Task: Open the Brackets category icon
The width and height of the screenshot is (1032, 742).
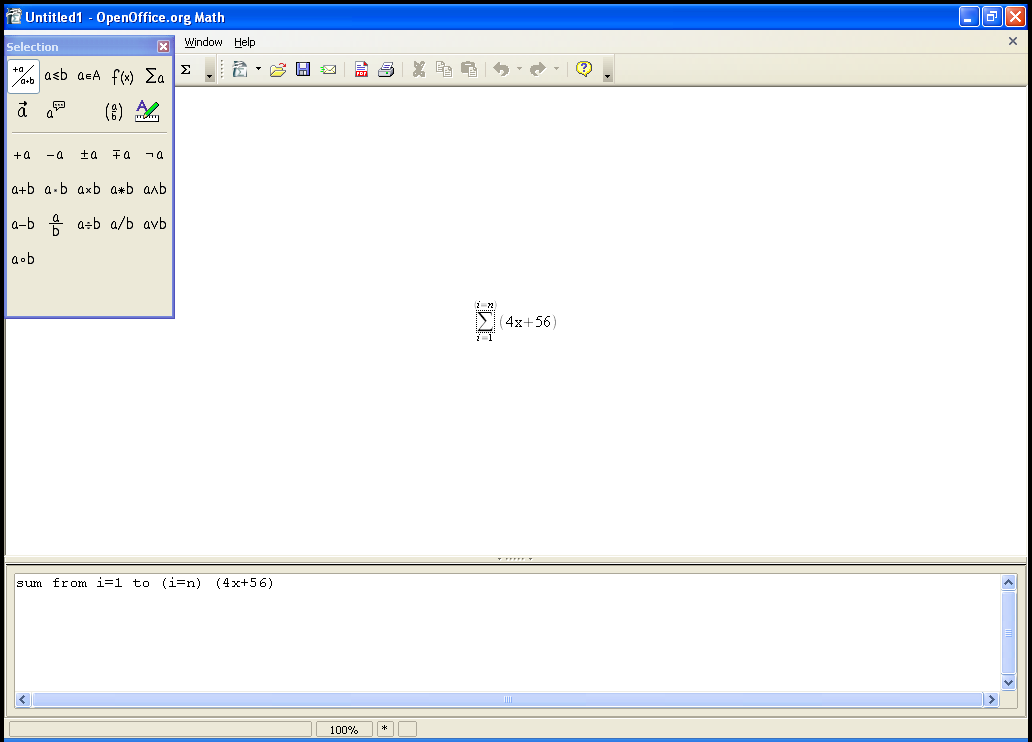Action: [x=114, y=111]
